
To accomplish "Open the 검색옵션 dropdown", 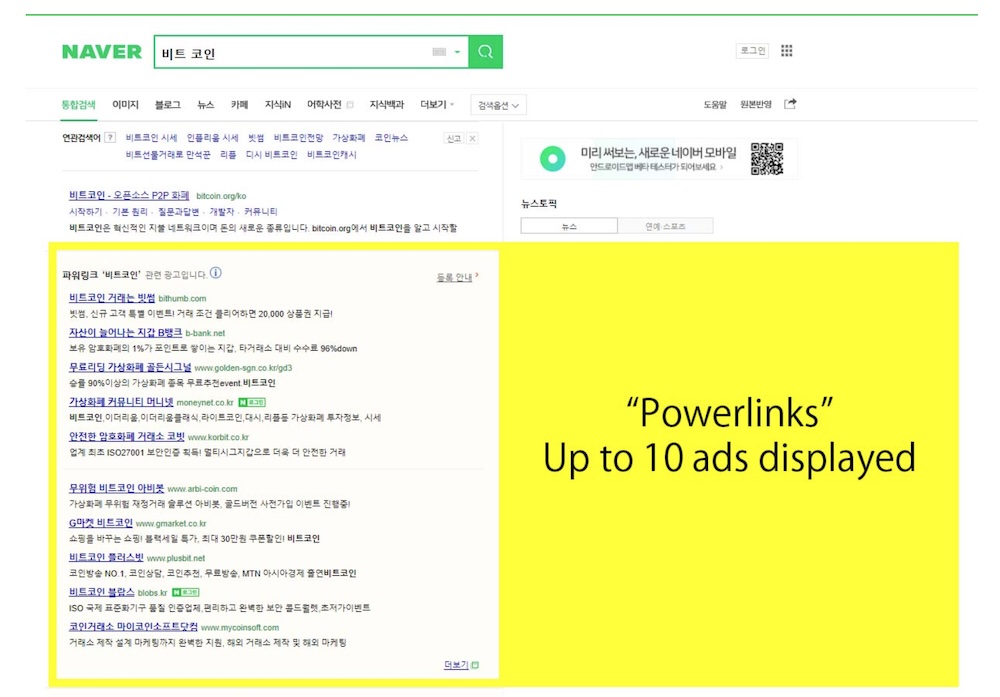I will tap(499, 105).
